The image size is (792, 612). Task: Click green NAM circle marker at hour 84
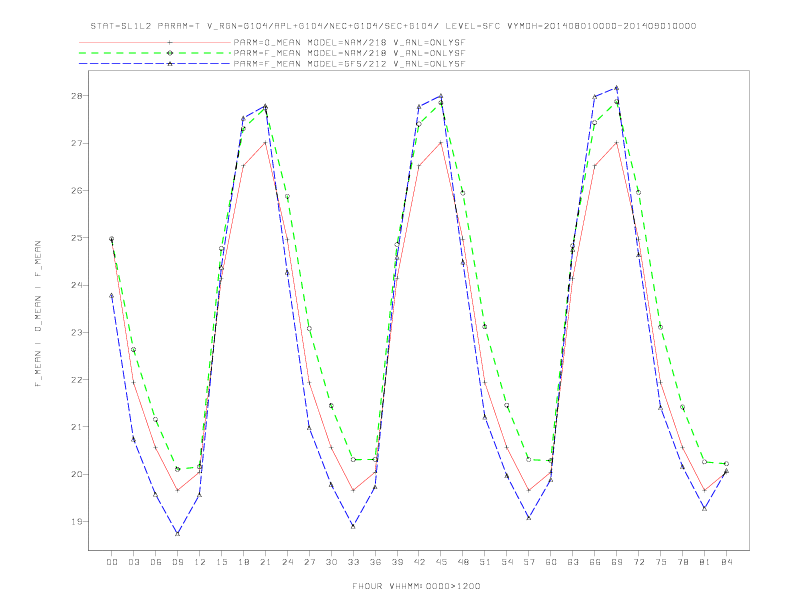coord(726,464)
